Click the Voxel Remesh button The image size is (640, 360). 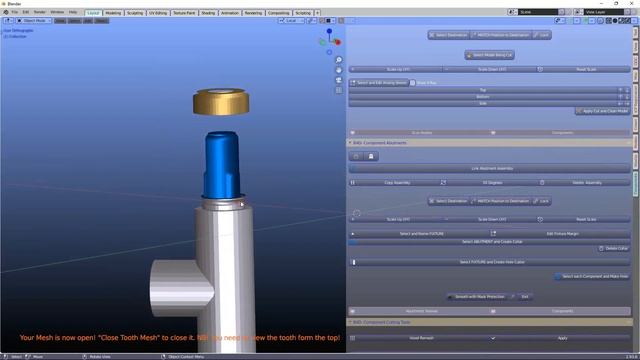[419, 338]
